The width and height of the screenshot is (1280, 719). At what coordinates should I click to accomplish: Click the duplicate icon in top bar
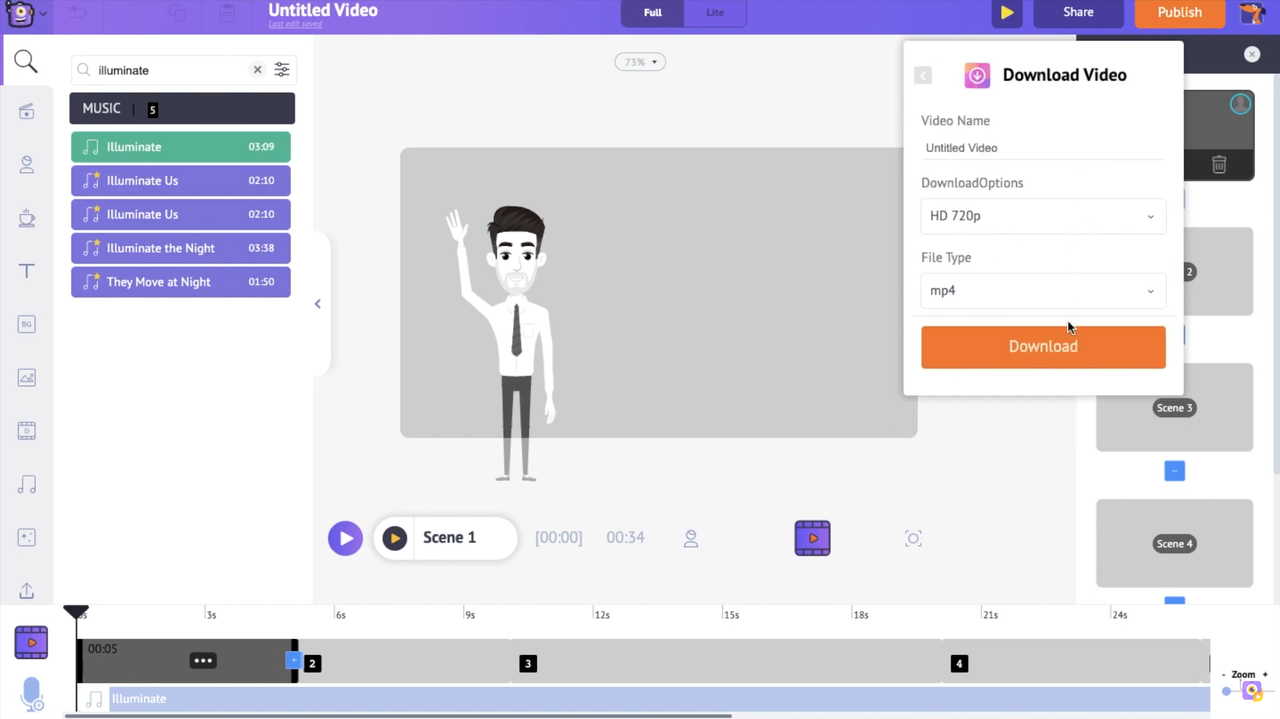point(177,13)
